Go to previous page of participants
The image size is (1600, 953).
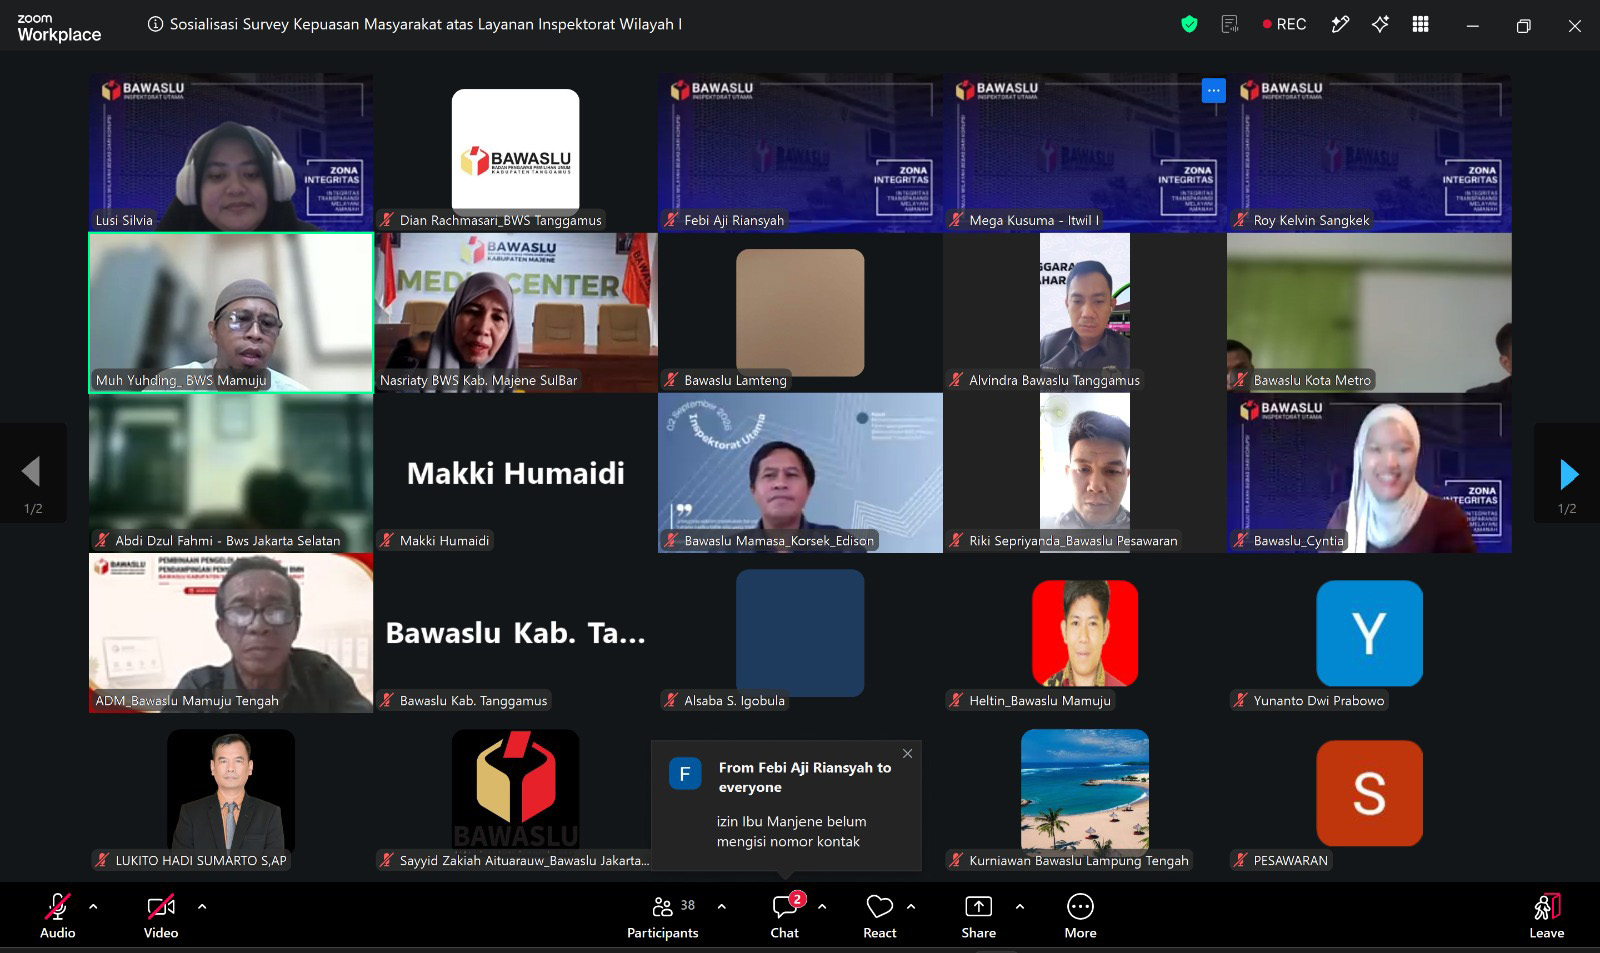click(x=32, y=473)
